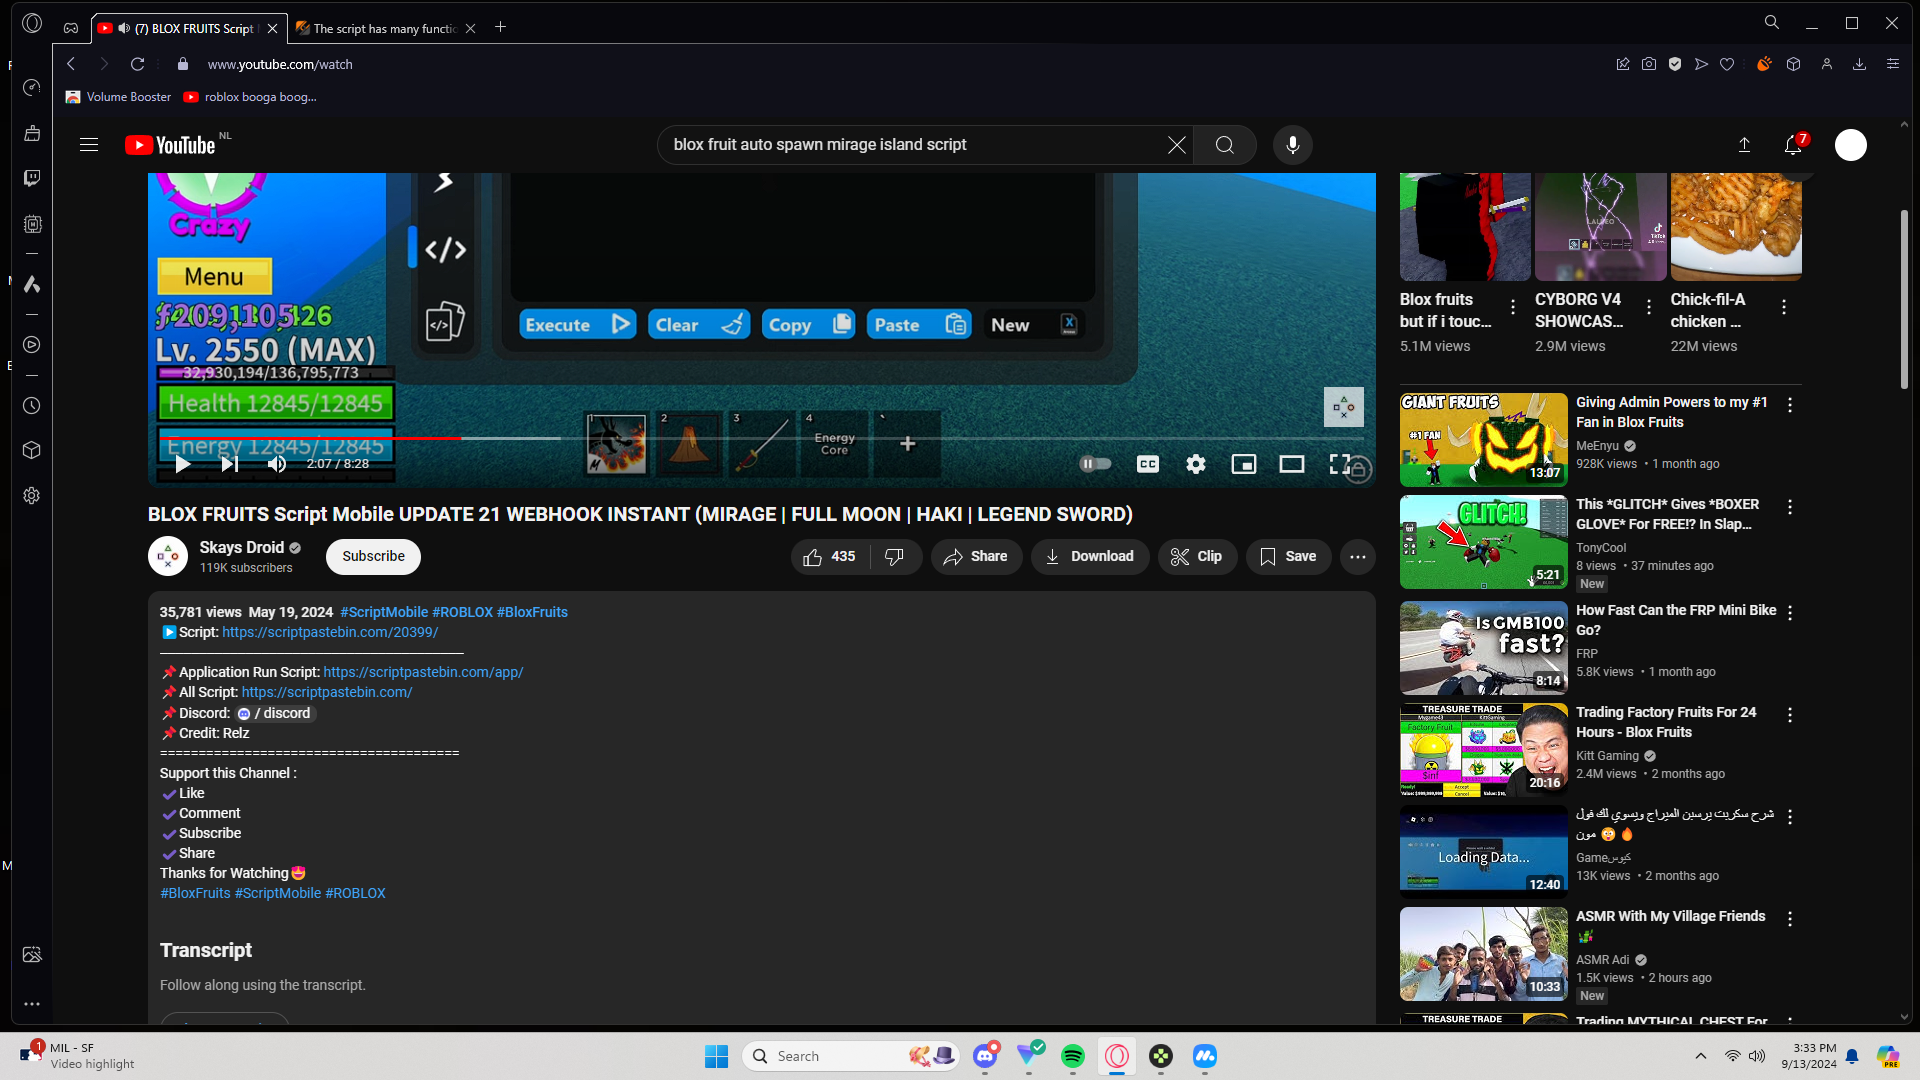The image size is (1920, 1080).
Task: Open options for Chick-fil-A short
Action: 1784,307
